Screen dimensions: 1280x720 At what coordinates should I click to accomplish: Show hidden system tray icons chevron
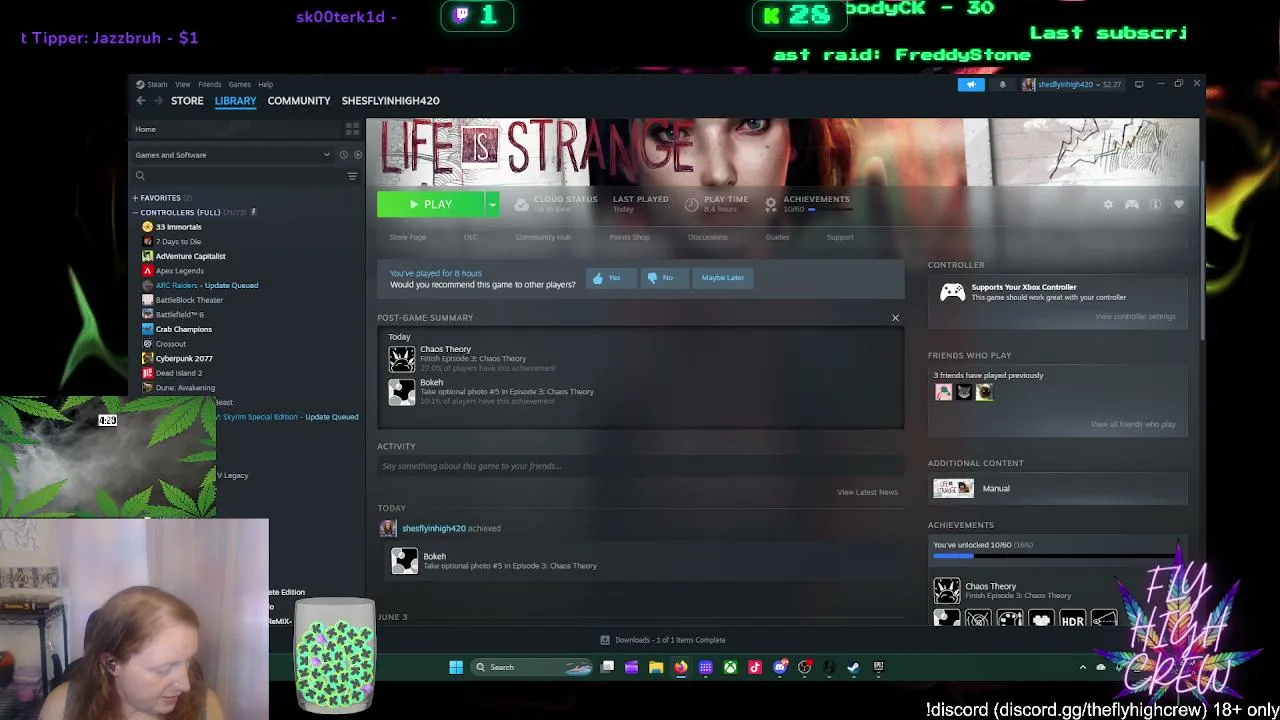(x=1082, y=667)
